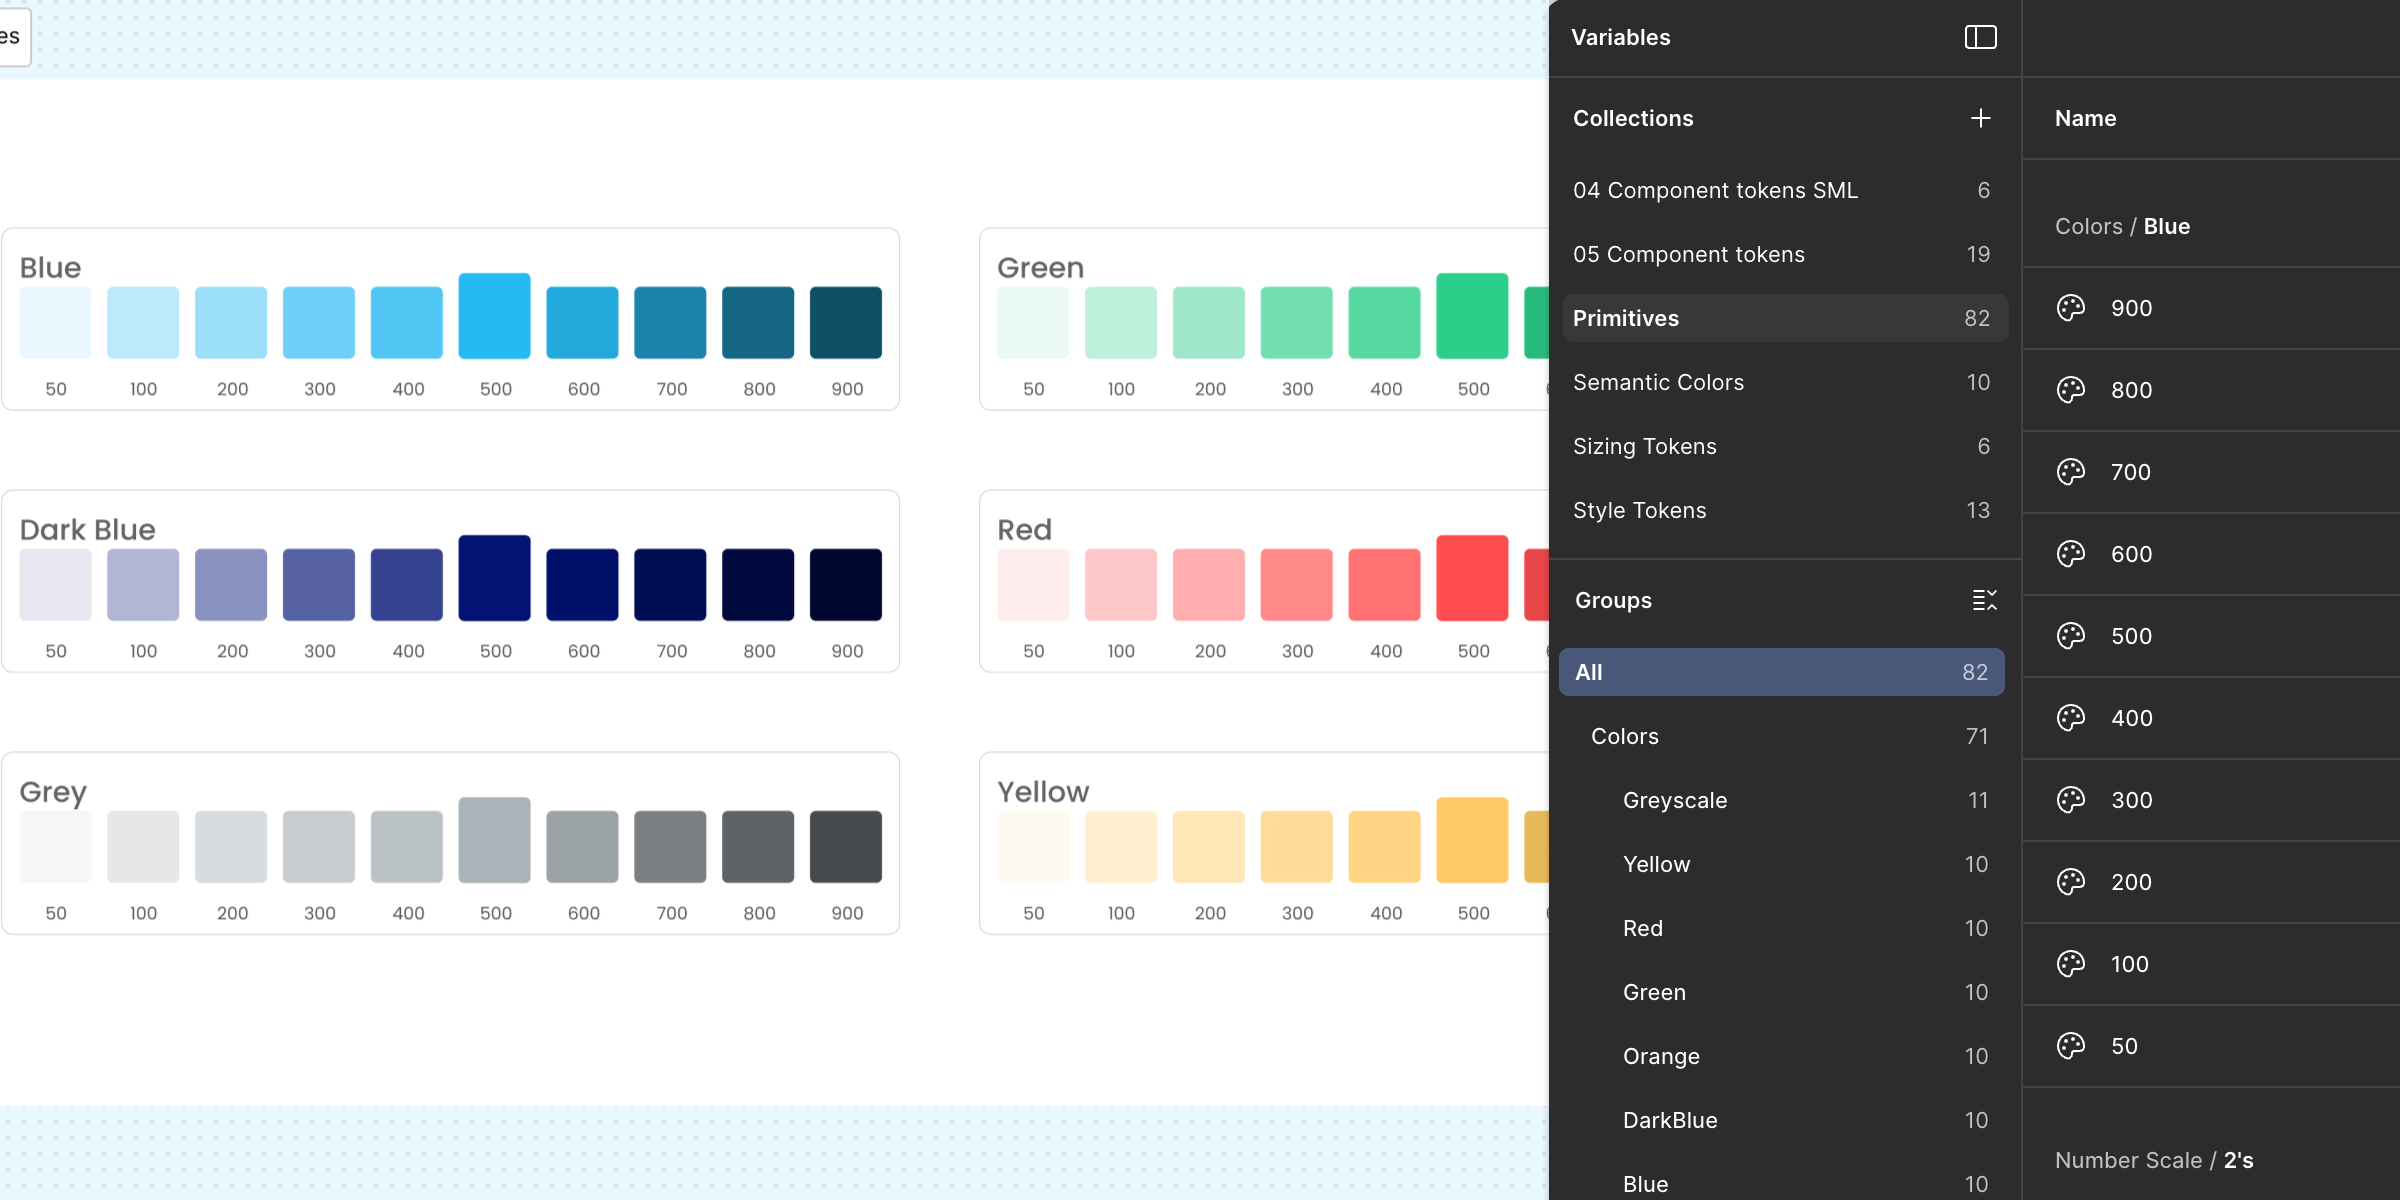This screenshot has width=2400, height=1200.
Task: Click the palette icon for variable 50
Action: coord(2071,1046)
